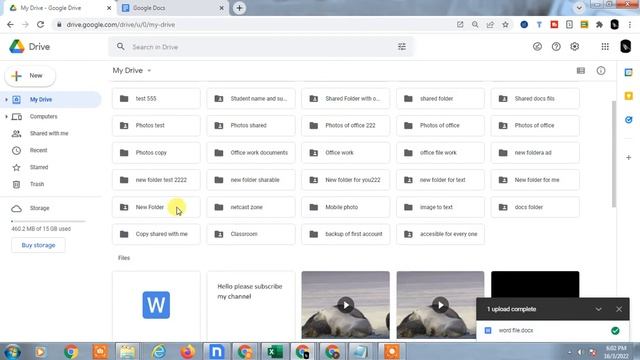
Task: Click the New button
Action: [x=30, y=76]
